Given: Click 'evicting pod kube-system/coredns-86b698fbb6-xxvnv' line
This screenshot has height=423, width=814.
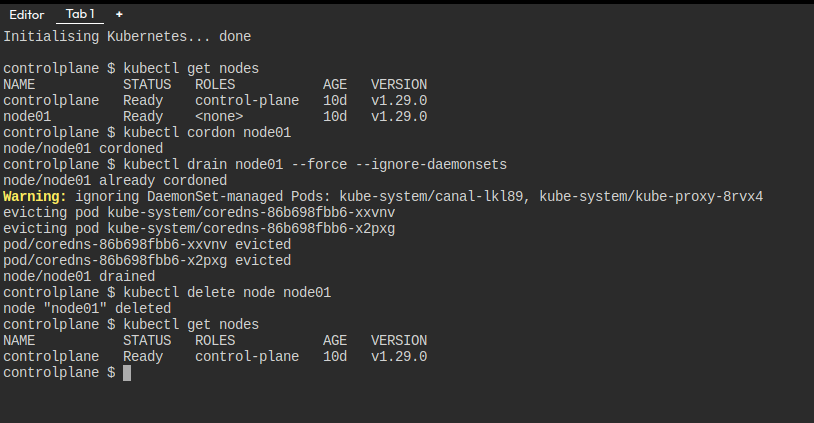Looking at the screenshot, I should [199, 213].
